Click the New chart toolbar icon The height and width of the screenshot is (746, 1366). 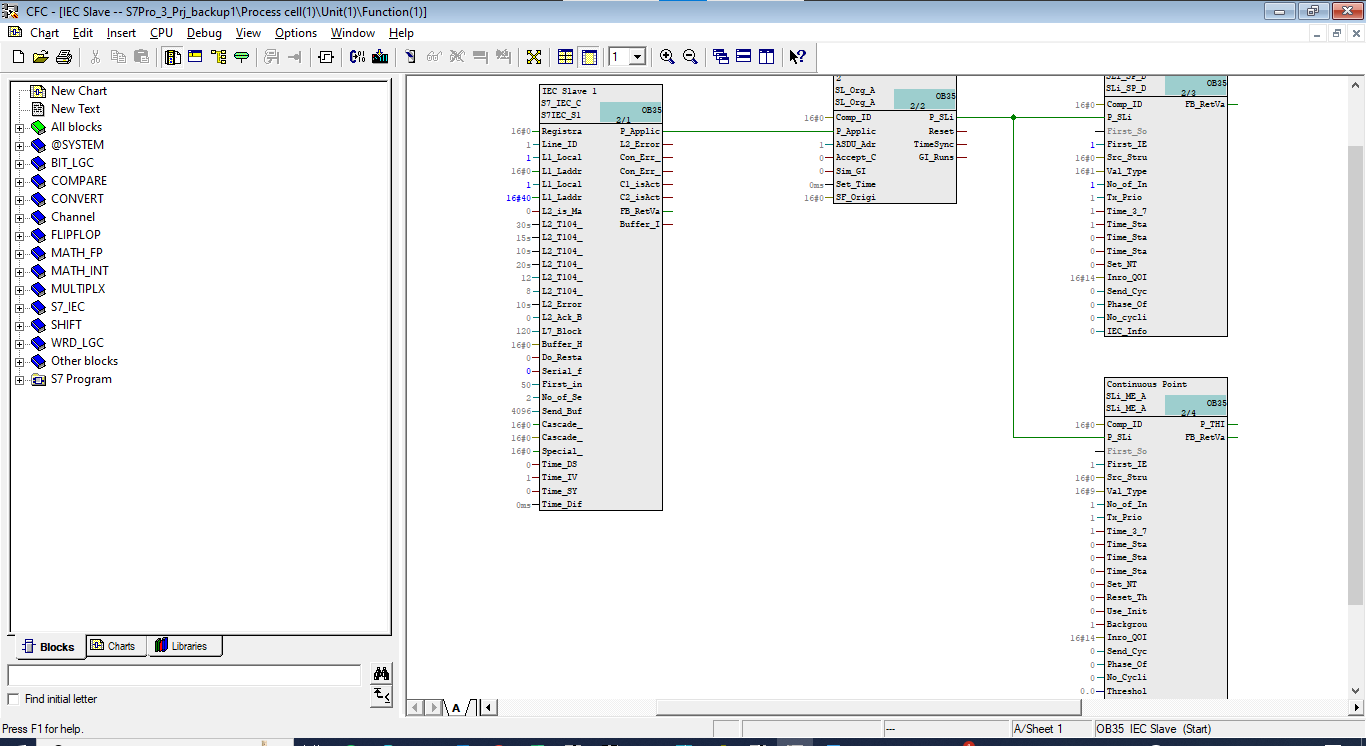point(16,57)
